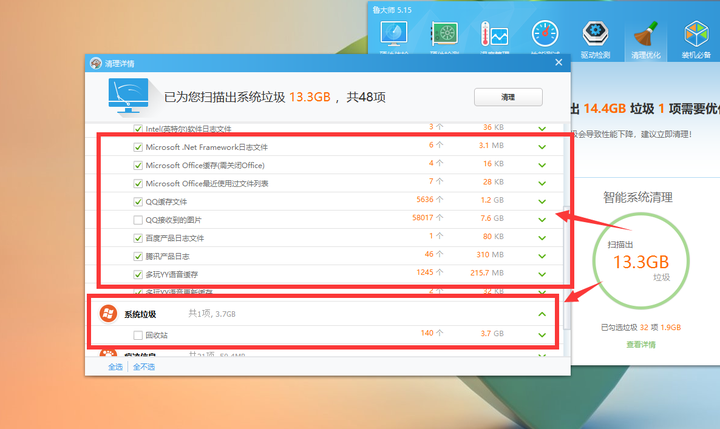Screen dimensions: 720x429
Task: Open the speedometer performance test icon
Action: (545, 34)
